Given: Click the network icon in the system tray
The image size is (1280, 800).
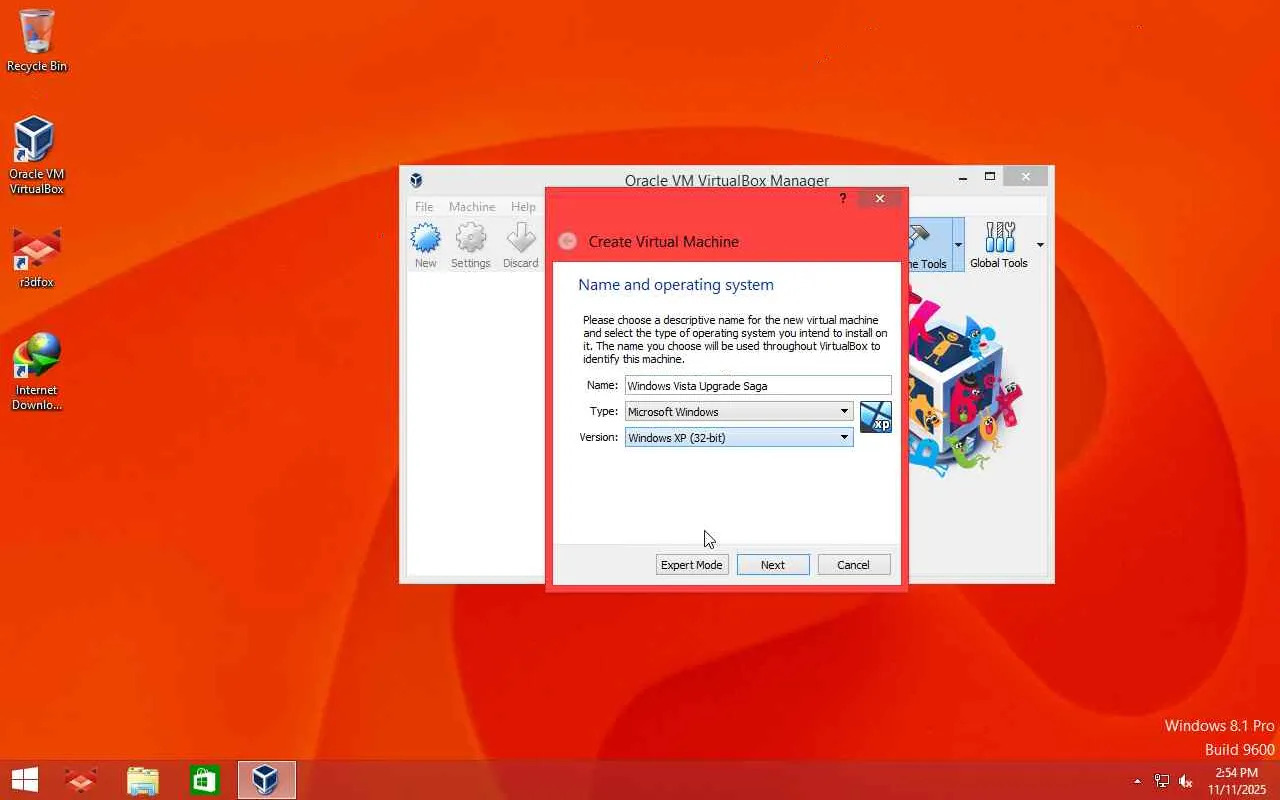Looking at the screenshot, I should point(1162,781).
